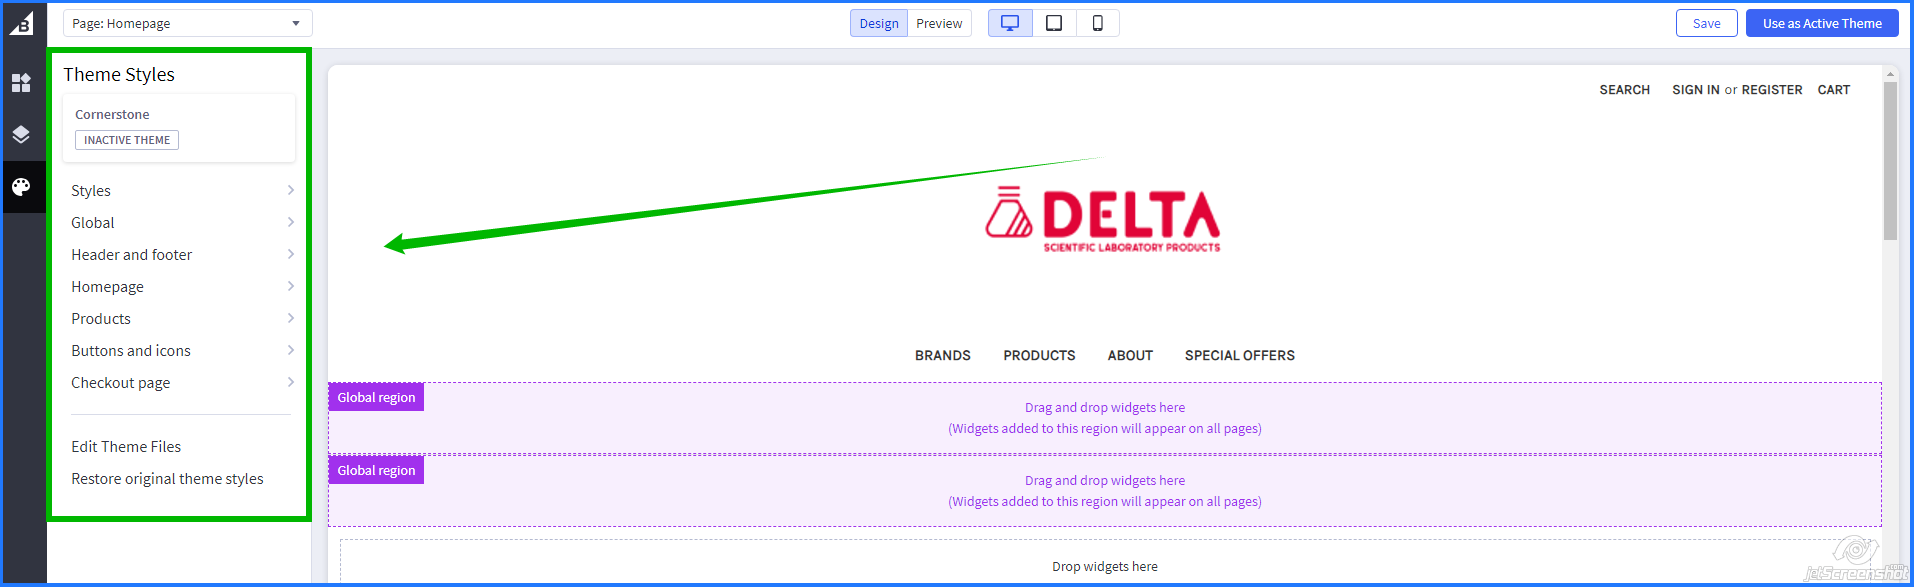Click the Save button
Screen dimensions: 1914x587
pyautogui.click(x=1706, y=23)
